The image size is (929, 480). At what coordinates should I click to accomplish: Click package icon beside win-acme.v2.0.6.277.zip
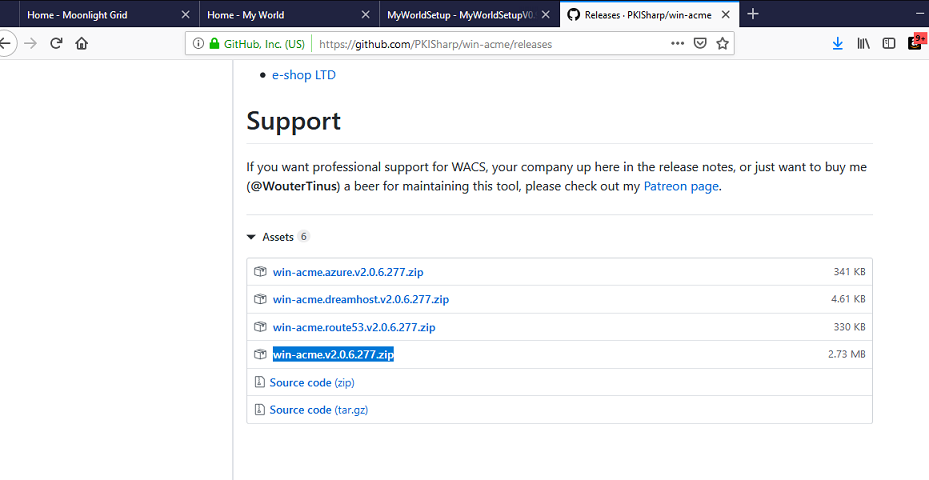pyautogui.click(x=260, y=354)
